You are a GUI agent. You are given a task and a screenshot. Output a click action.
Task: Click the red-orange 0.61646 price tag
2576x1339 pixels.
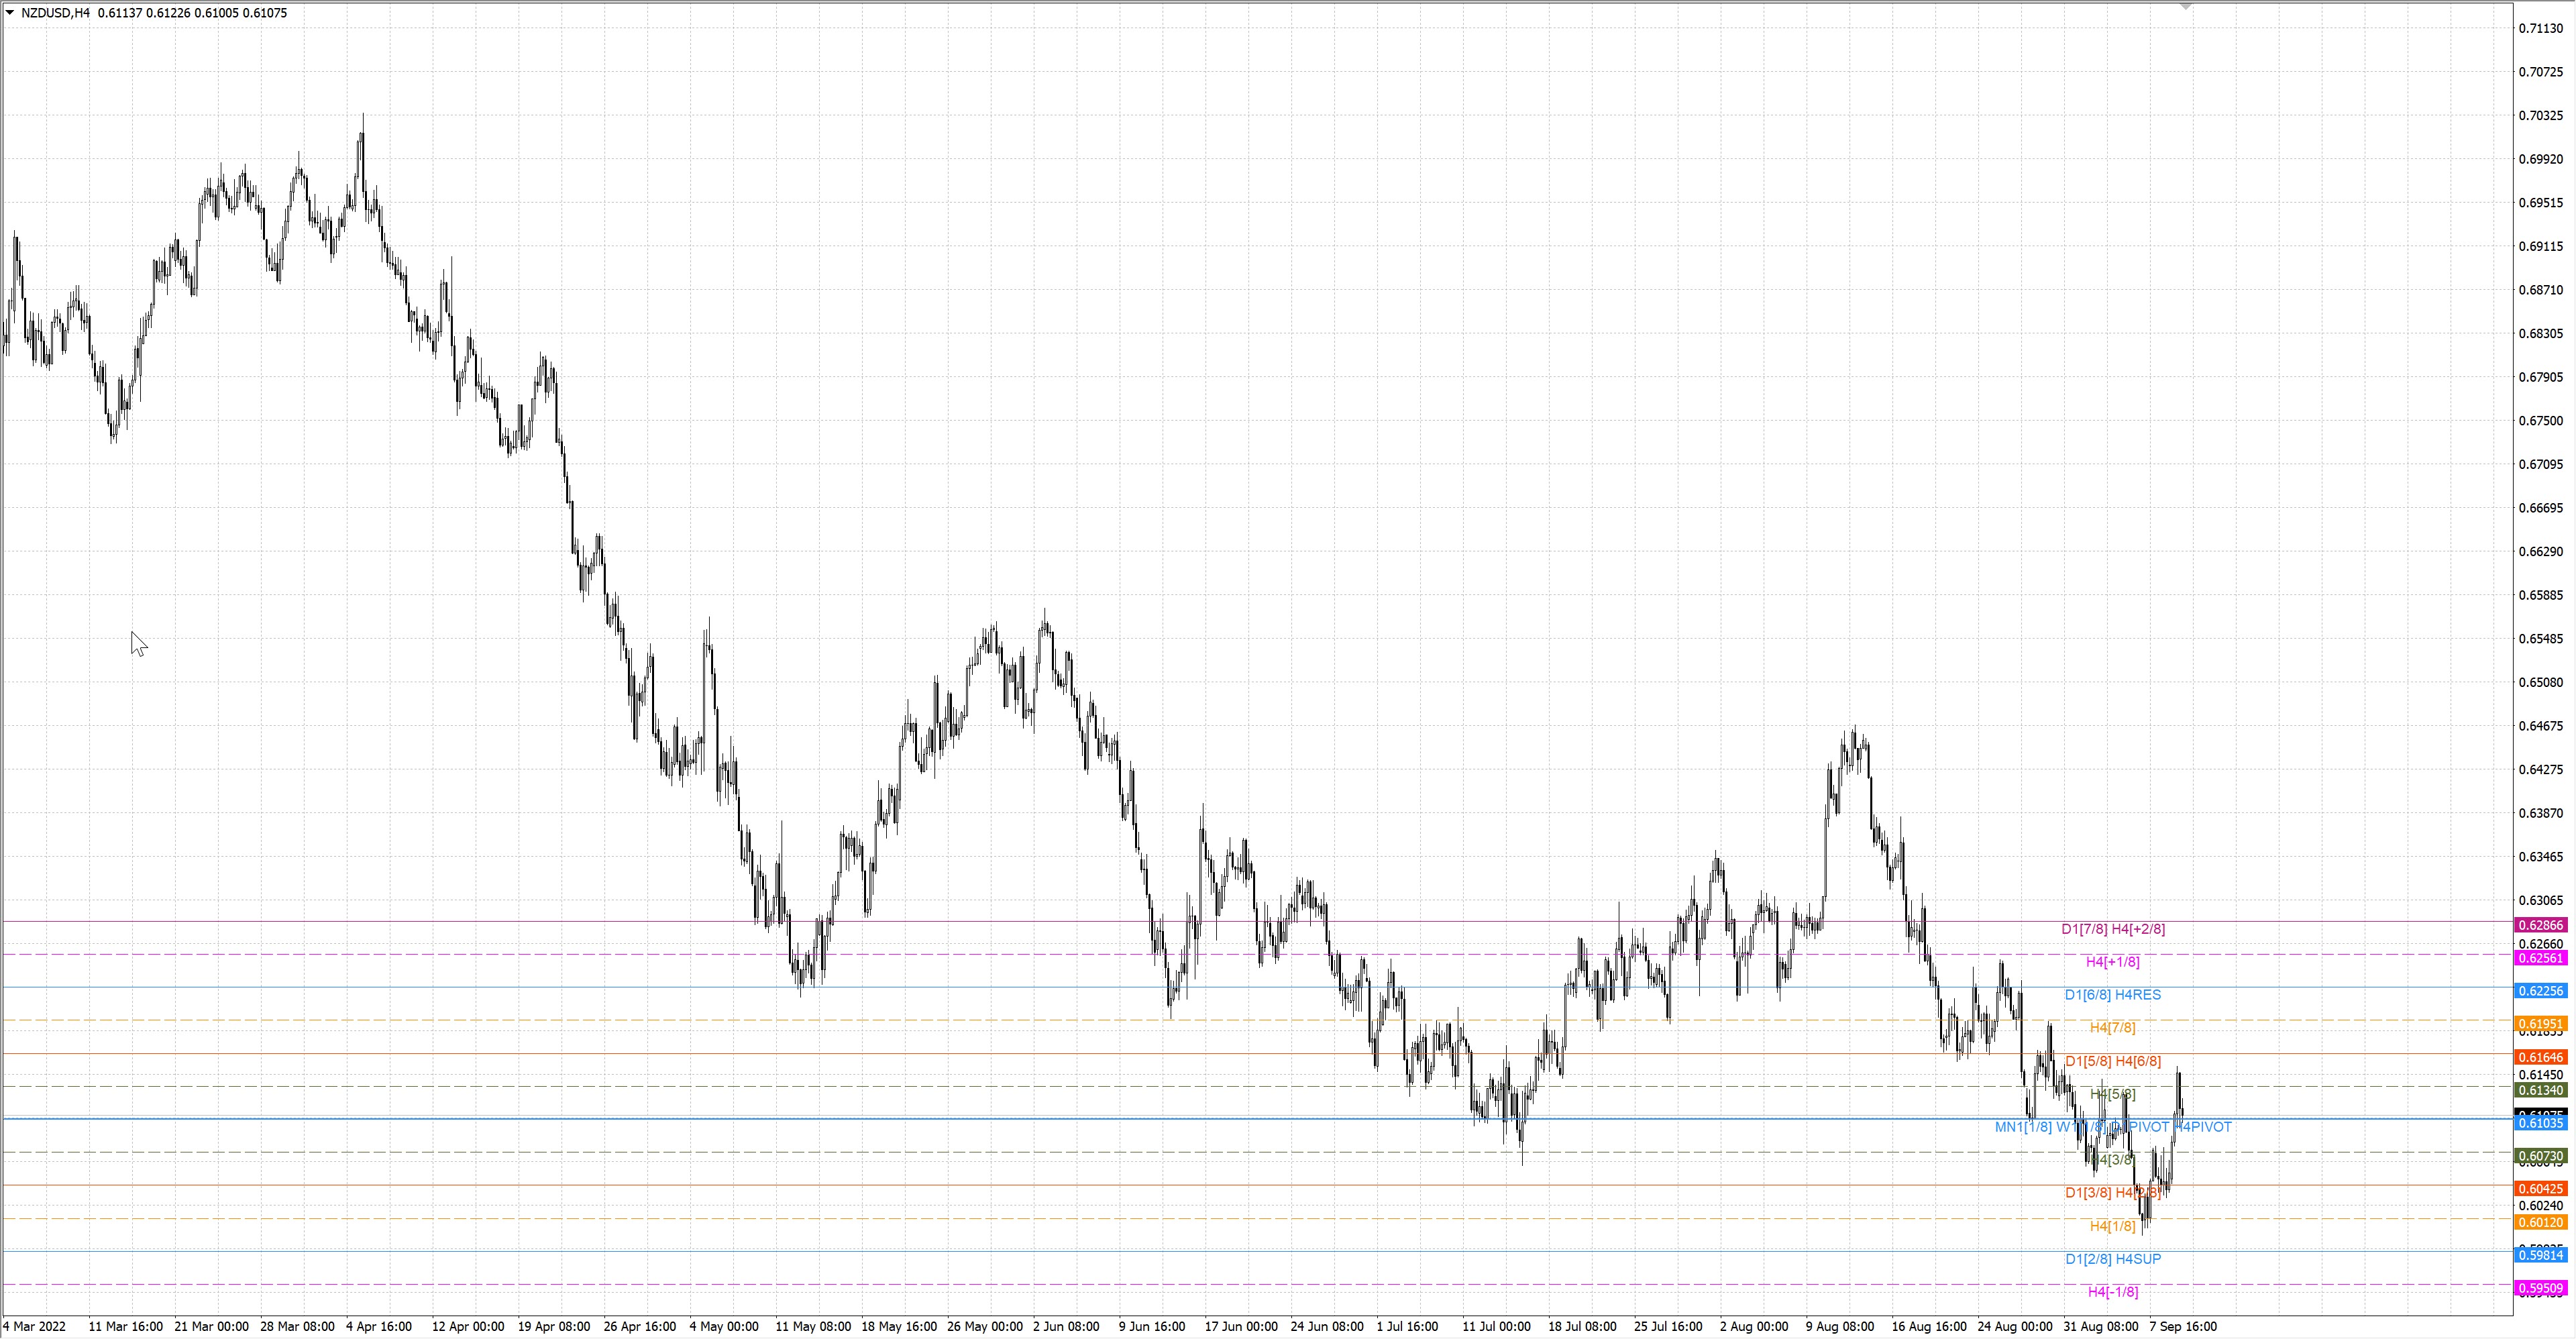coord(2540,1057)
